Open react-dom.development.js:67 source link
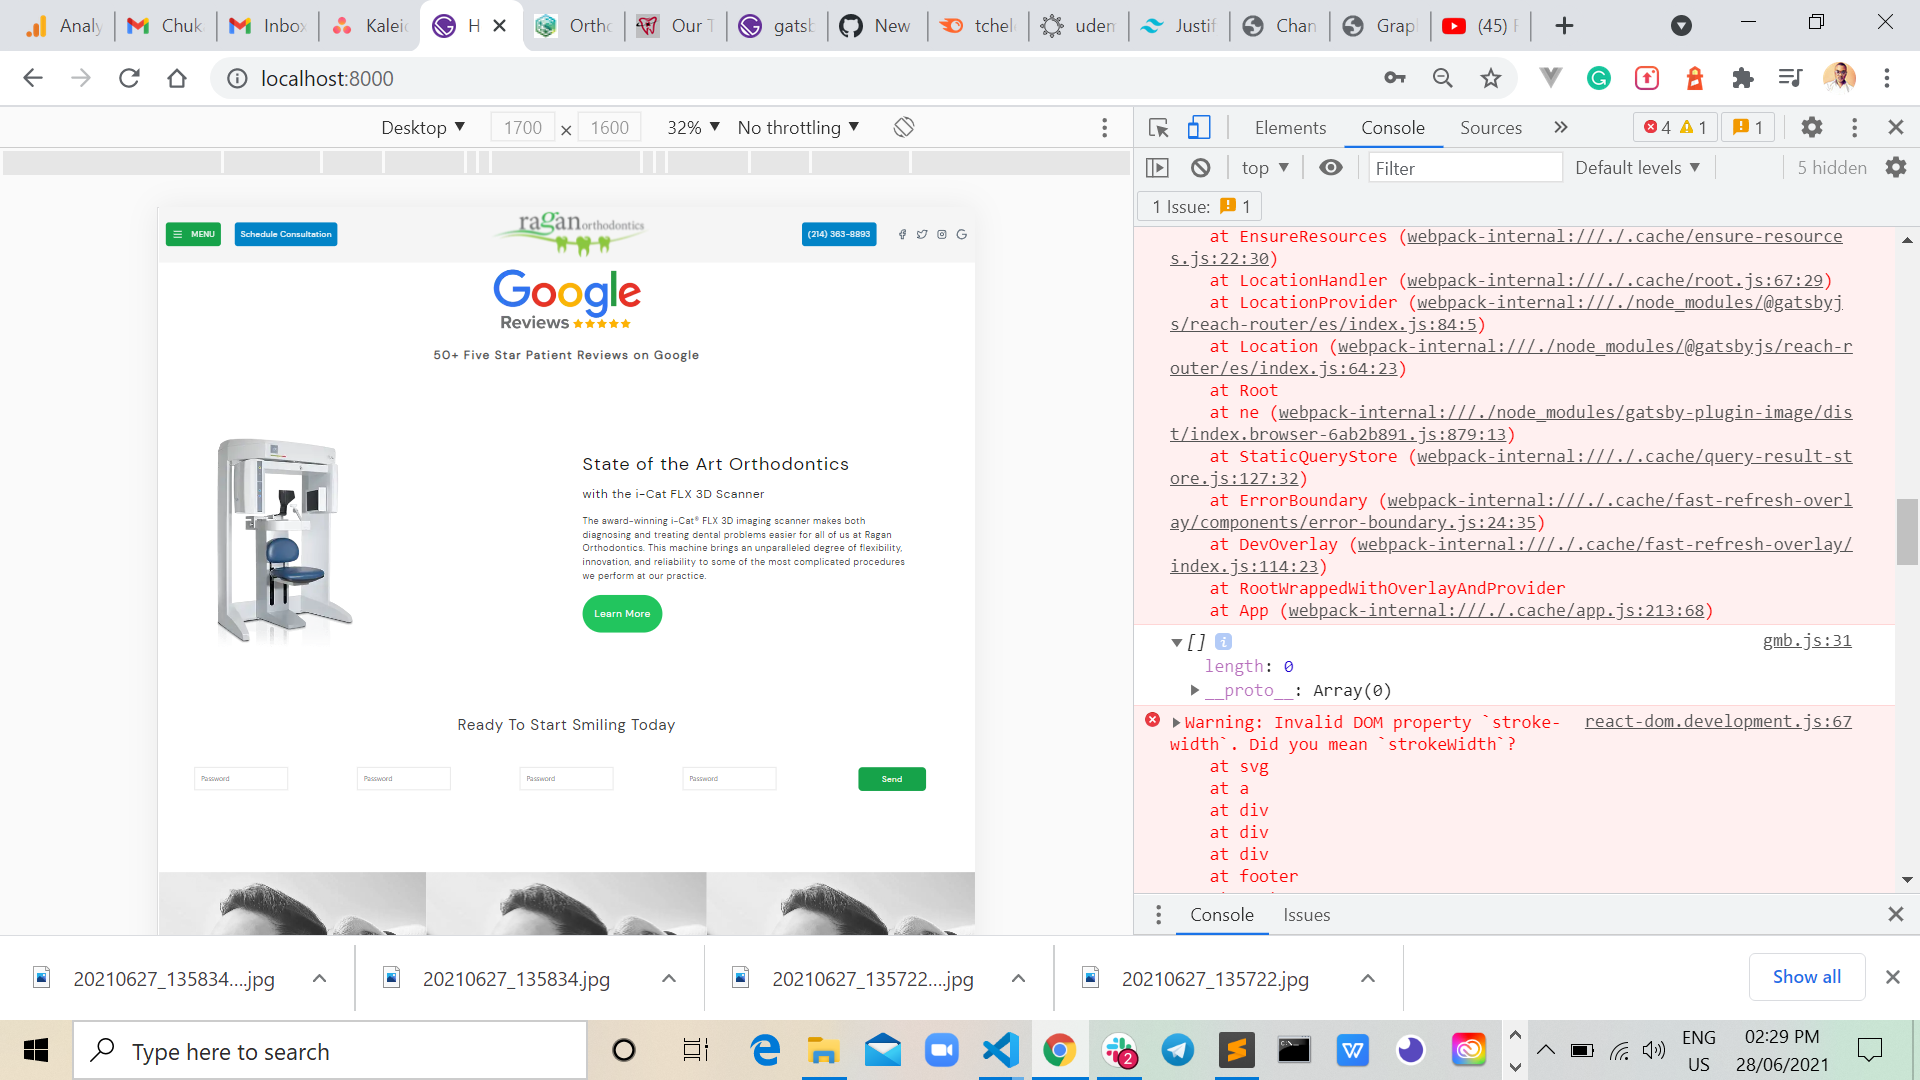Viewport: 1920px width, 1080px height. (x=1718, y=722)
